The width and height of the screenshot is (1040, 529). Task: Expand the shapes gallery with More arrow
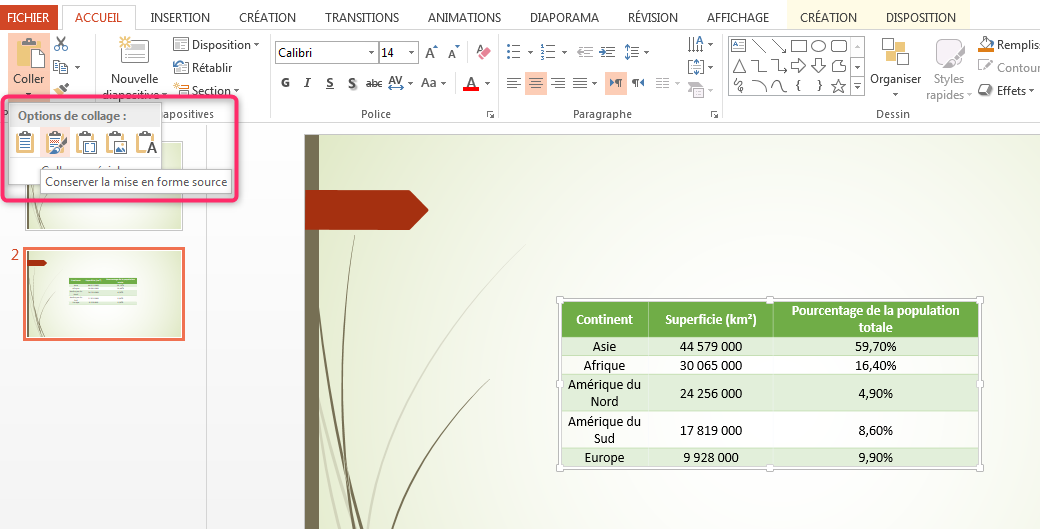point(858,86)
